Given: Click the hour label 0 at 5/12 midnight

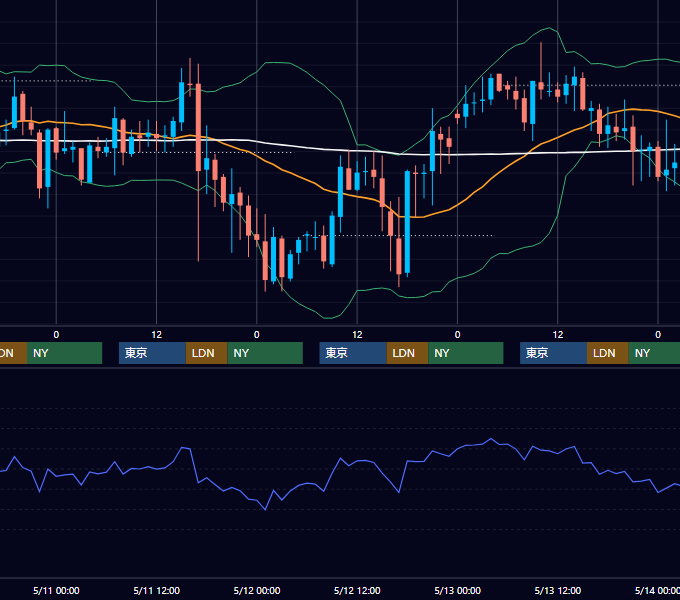Looking at the screenshot, I should pos(257,335).
